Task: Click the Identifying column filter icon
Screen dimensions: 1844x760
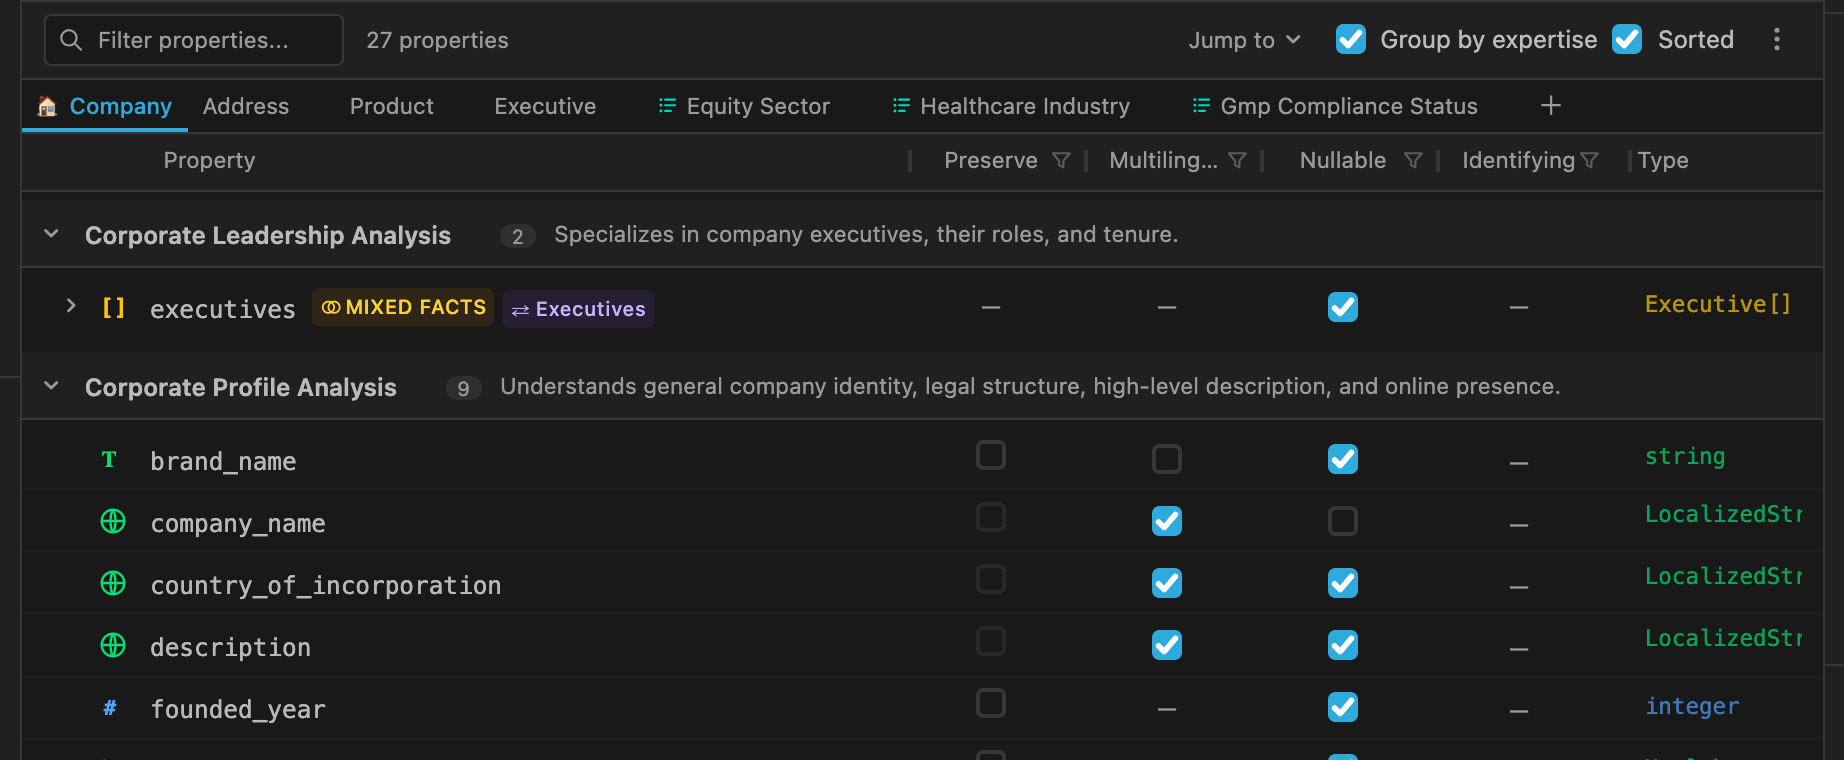Action: pyautogui.click(x=1589, y=161)
